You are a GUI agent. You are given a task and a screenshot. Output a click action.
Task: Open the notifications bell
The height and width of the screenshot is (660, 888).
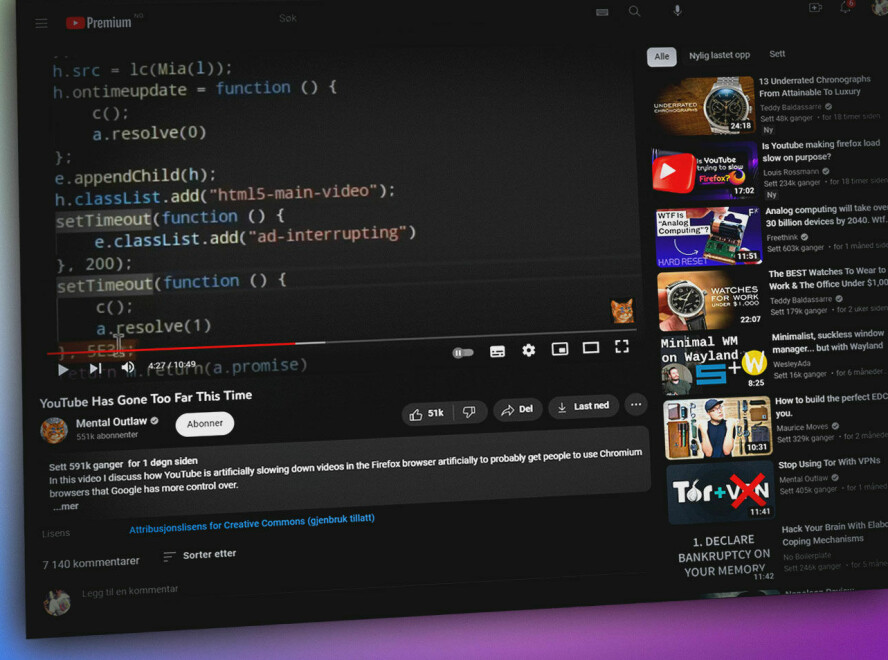click(846, 7)
